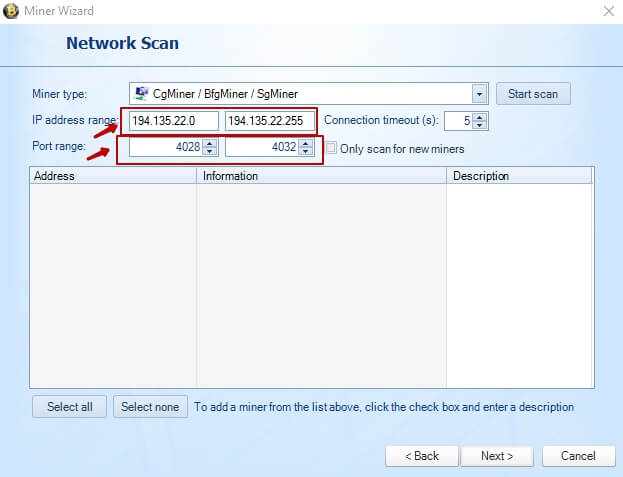
Task: Click the end port field 4032
Action: point(262,147)
